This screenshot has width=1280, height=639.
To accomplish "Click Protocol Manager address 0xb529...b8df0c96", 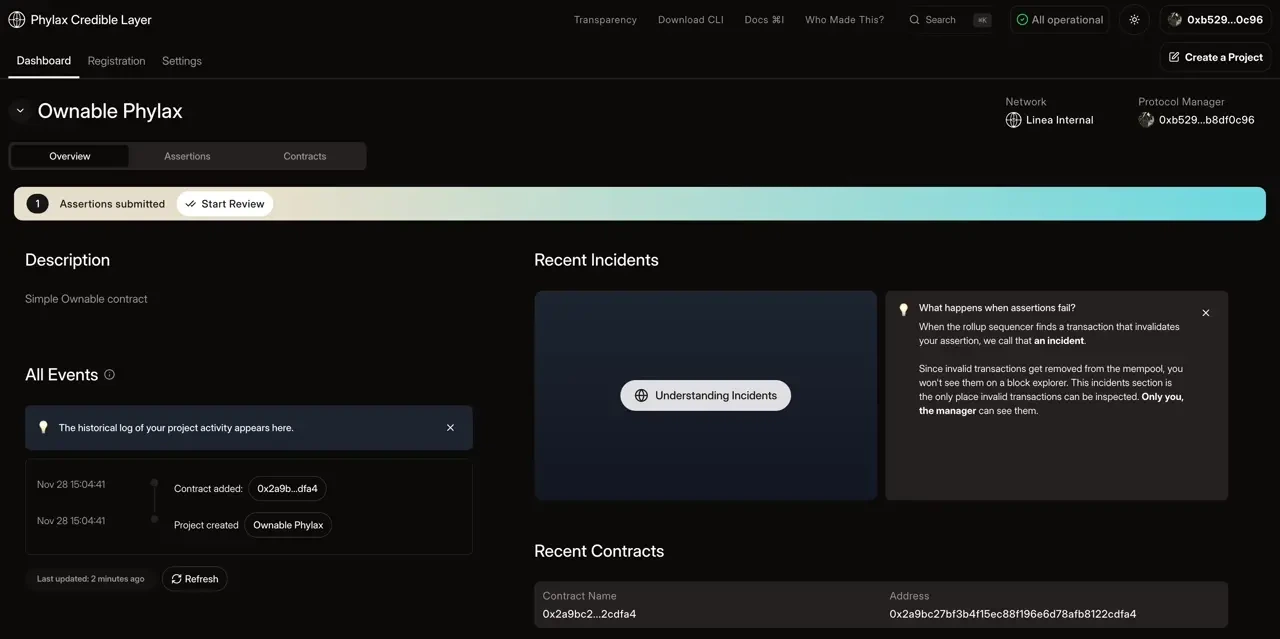I will [x=1206, y=120].
